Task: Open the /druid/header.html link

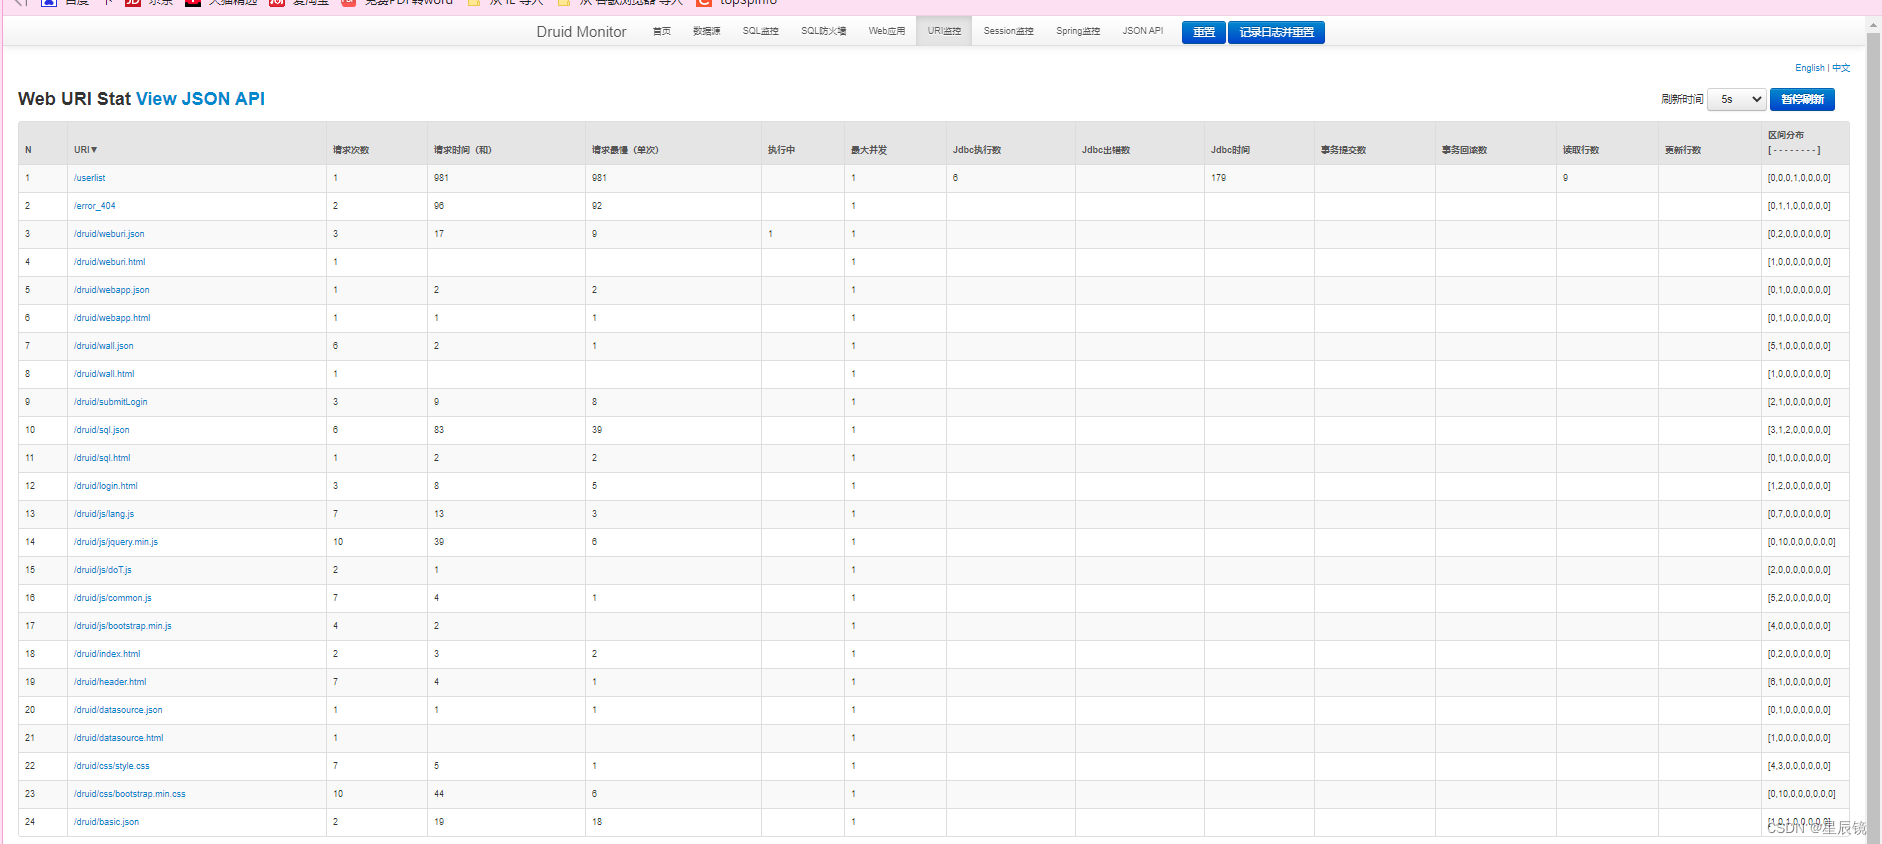Action: click(110, 682)
